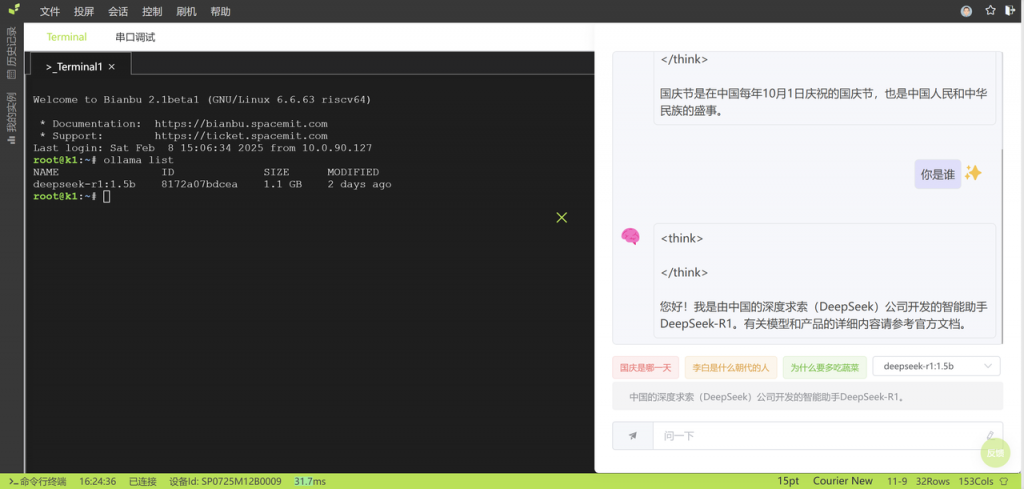This screenshot has height=489, width=1024.
Task: Open 我的实例 sidebar panel
Action: pyautogui.click(x=11, y=118)
